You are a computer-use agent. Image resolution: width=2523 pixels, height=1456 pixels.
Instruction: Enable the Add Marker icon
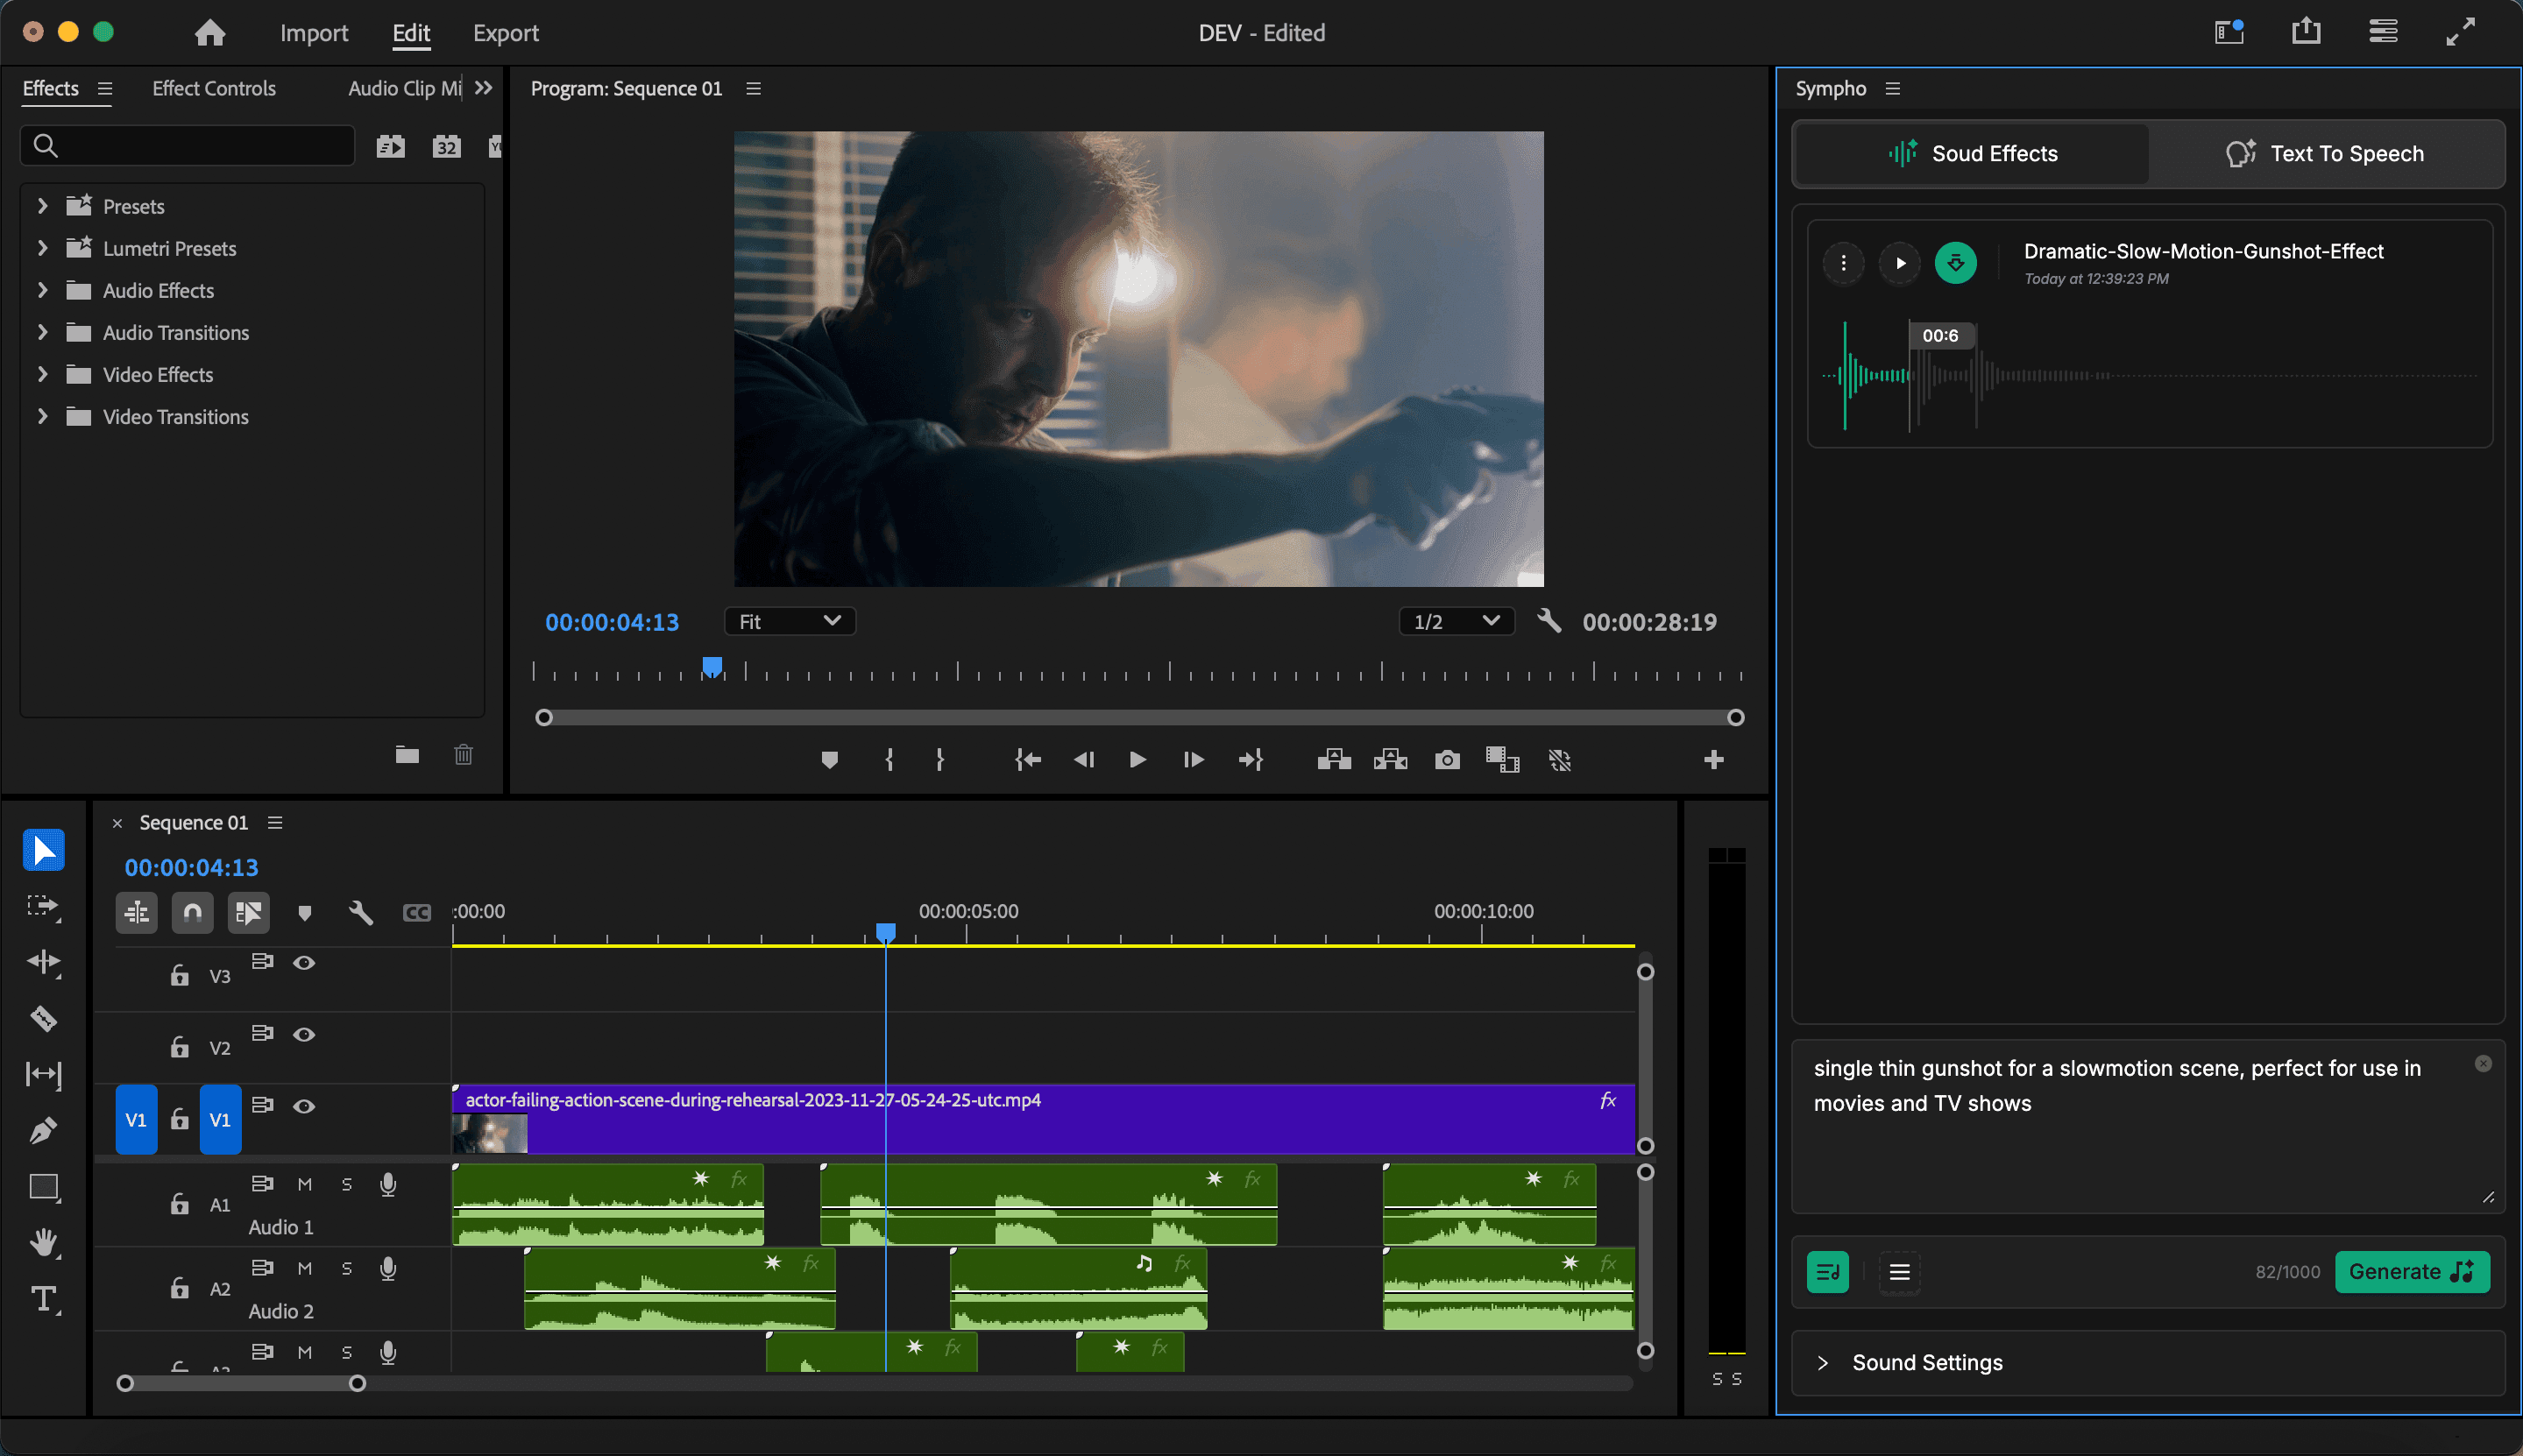tap(829, 760)
